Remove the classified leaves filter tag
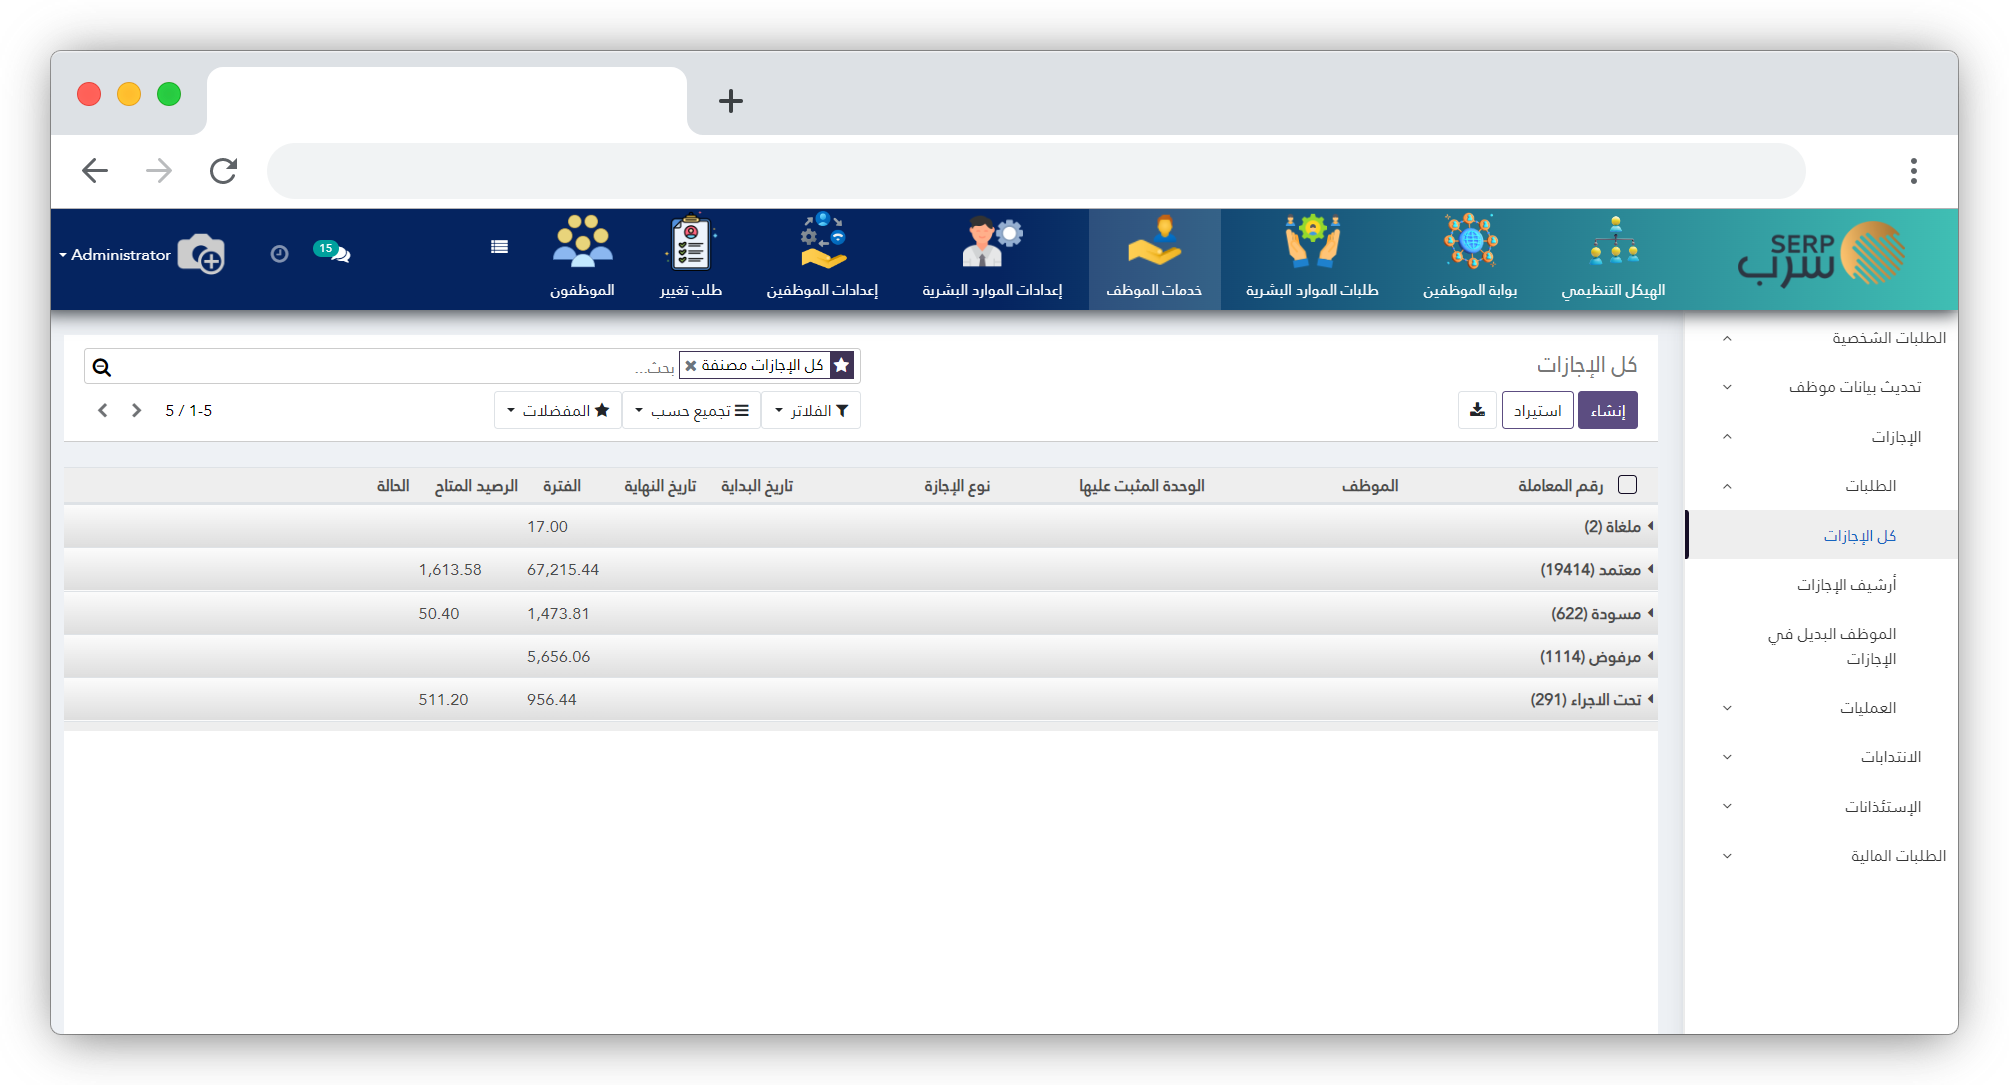Viewport: 2009px width, 1085px height. coord(690,366)
